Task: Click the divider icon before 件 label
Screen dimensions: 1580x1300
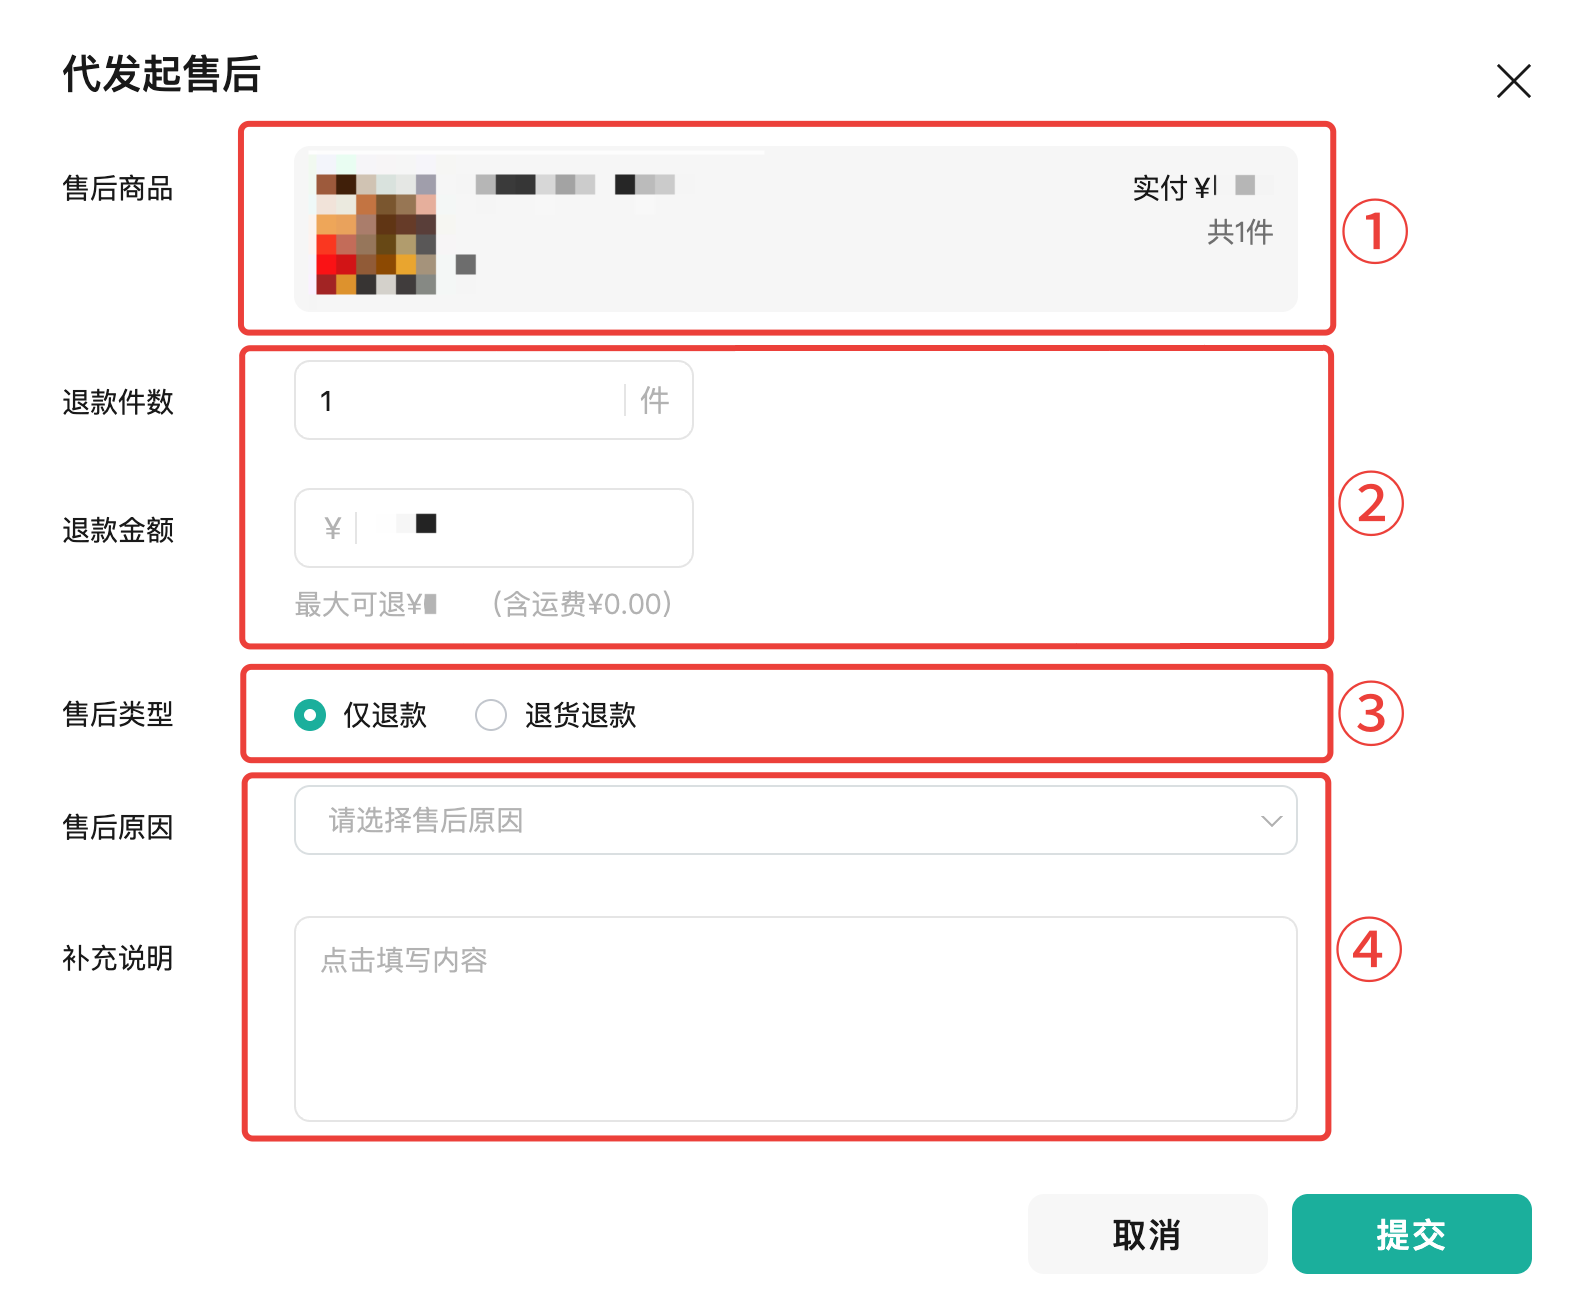Action: (627, 400)
